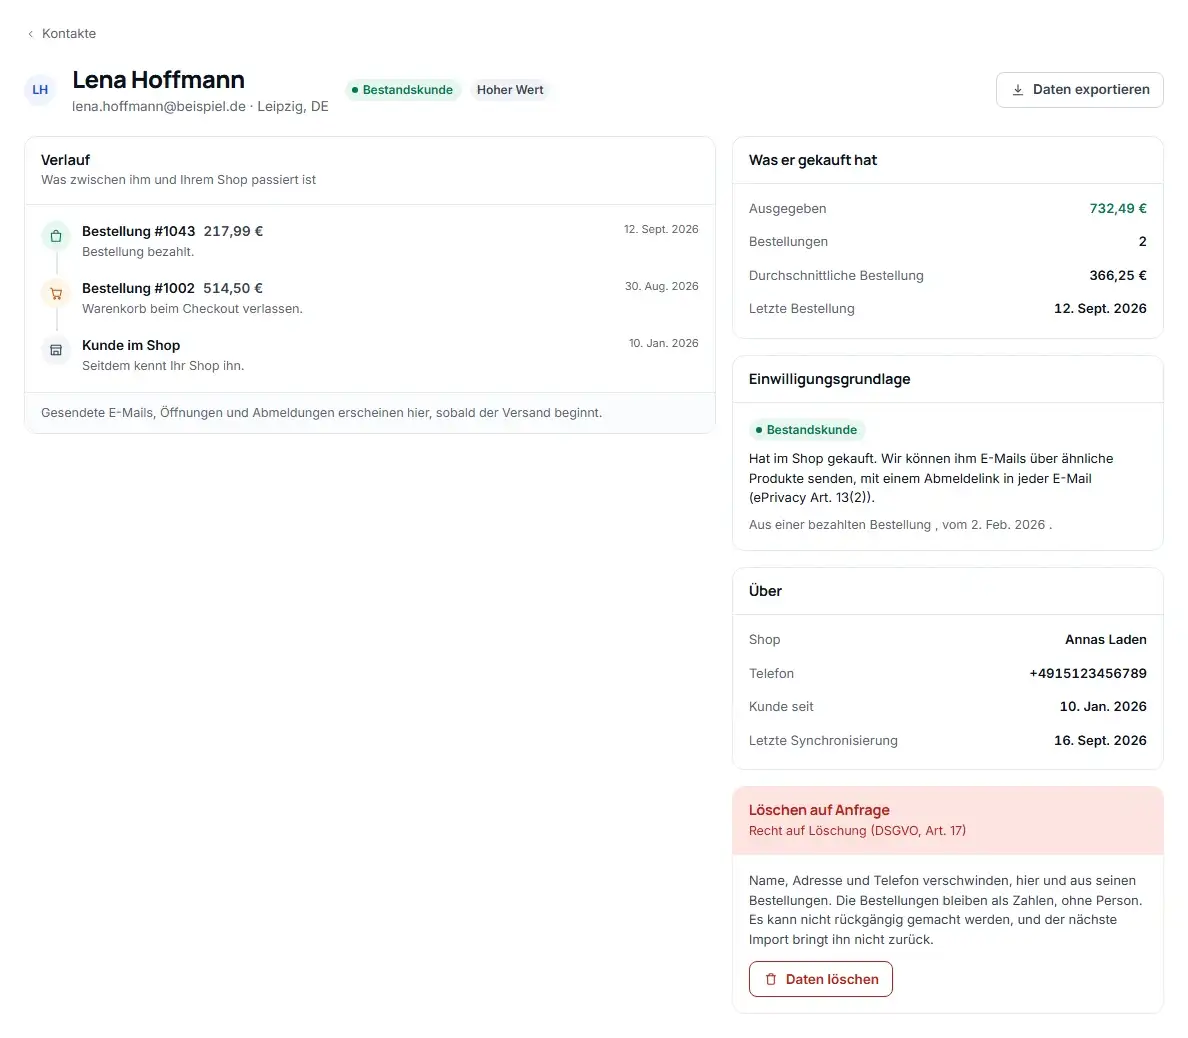Click the spent amount 732,49 €
This screenshot has height=1038, width=1188.
pos(1118,208)
